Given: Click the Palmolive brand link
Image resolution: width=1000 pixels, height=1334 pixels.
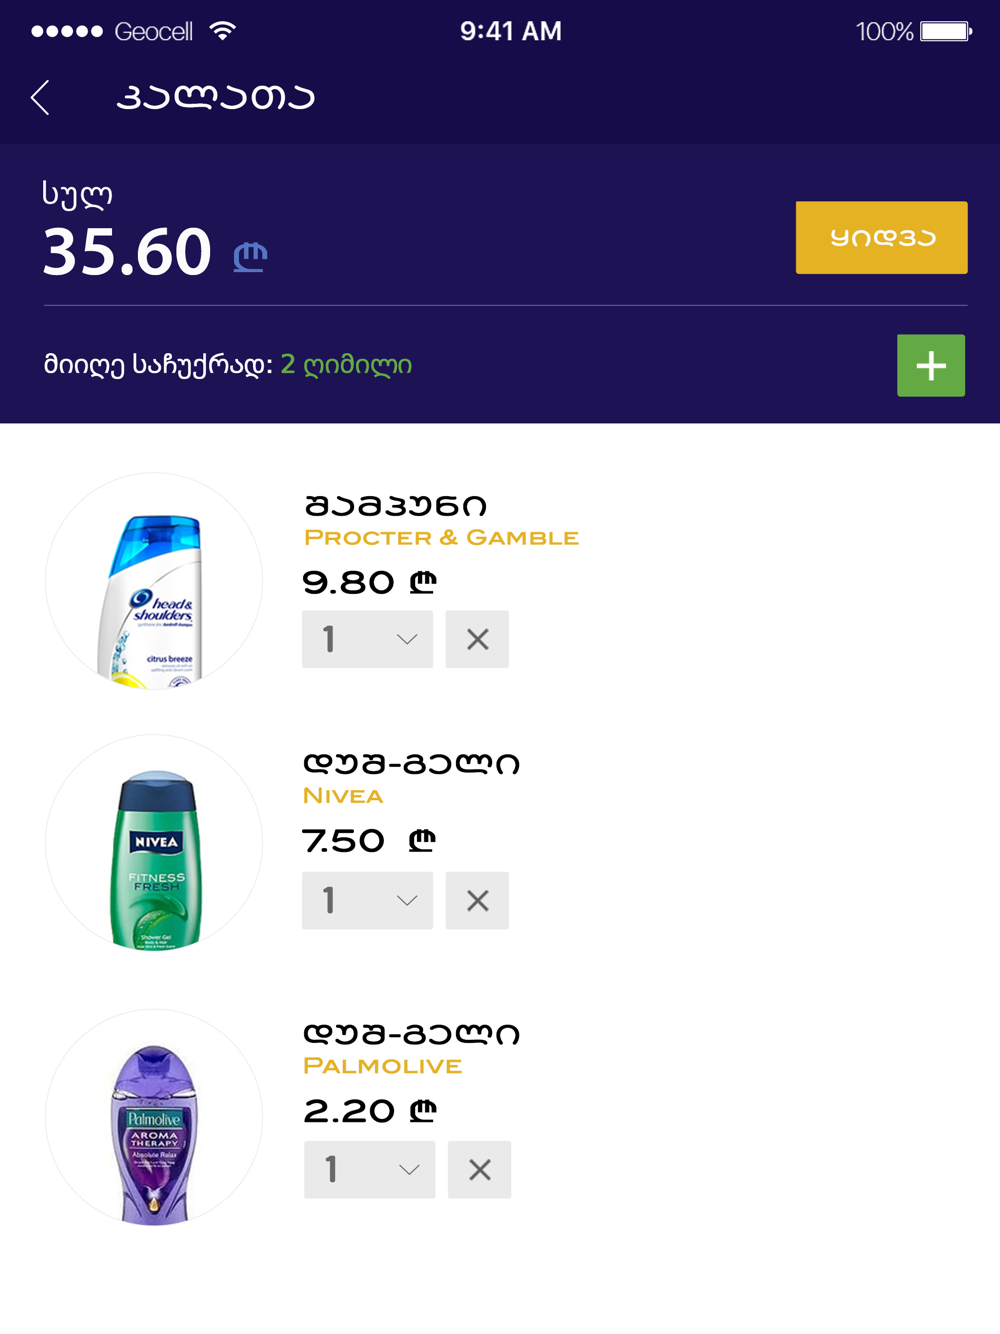Looking at the screenshot, I should pyautogui.click(x=382, y=1066).
